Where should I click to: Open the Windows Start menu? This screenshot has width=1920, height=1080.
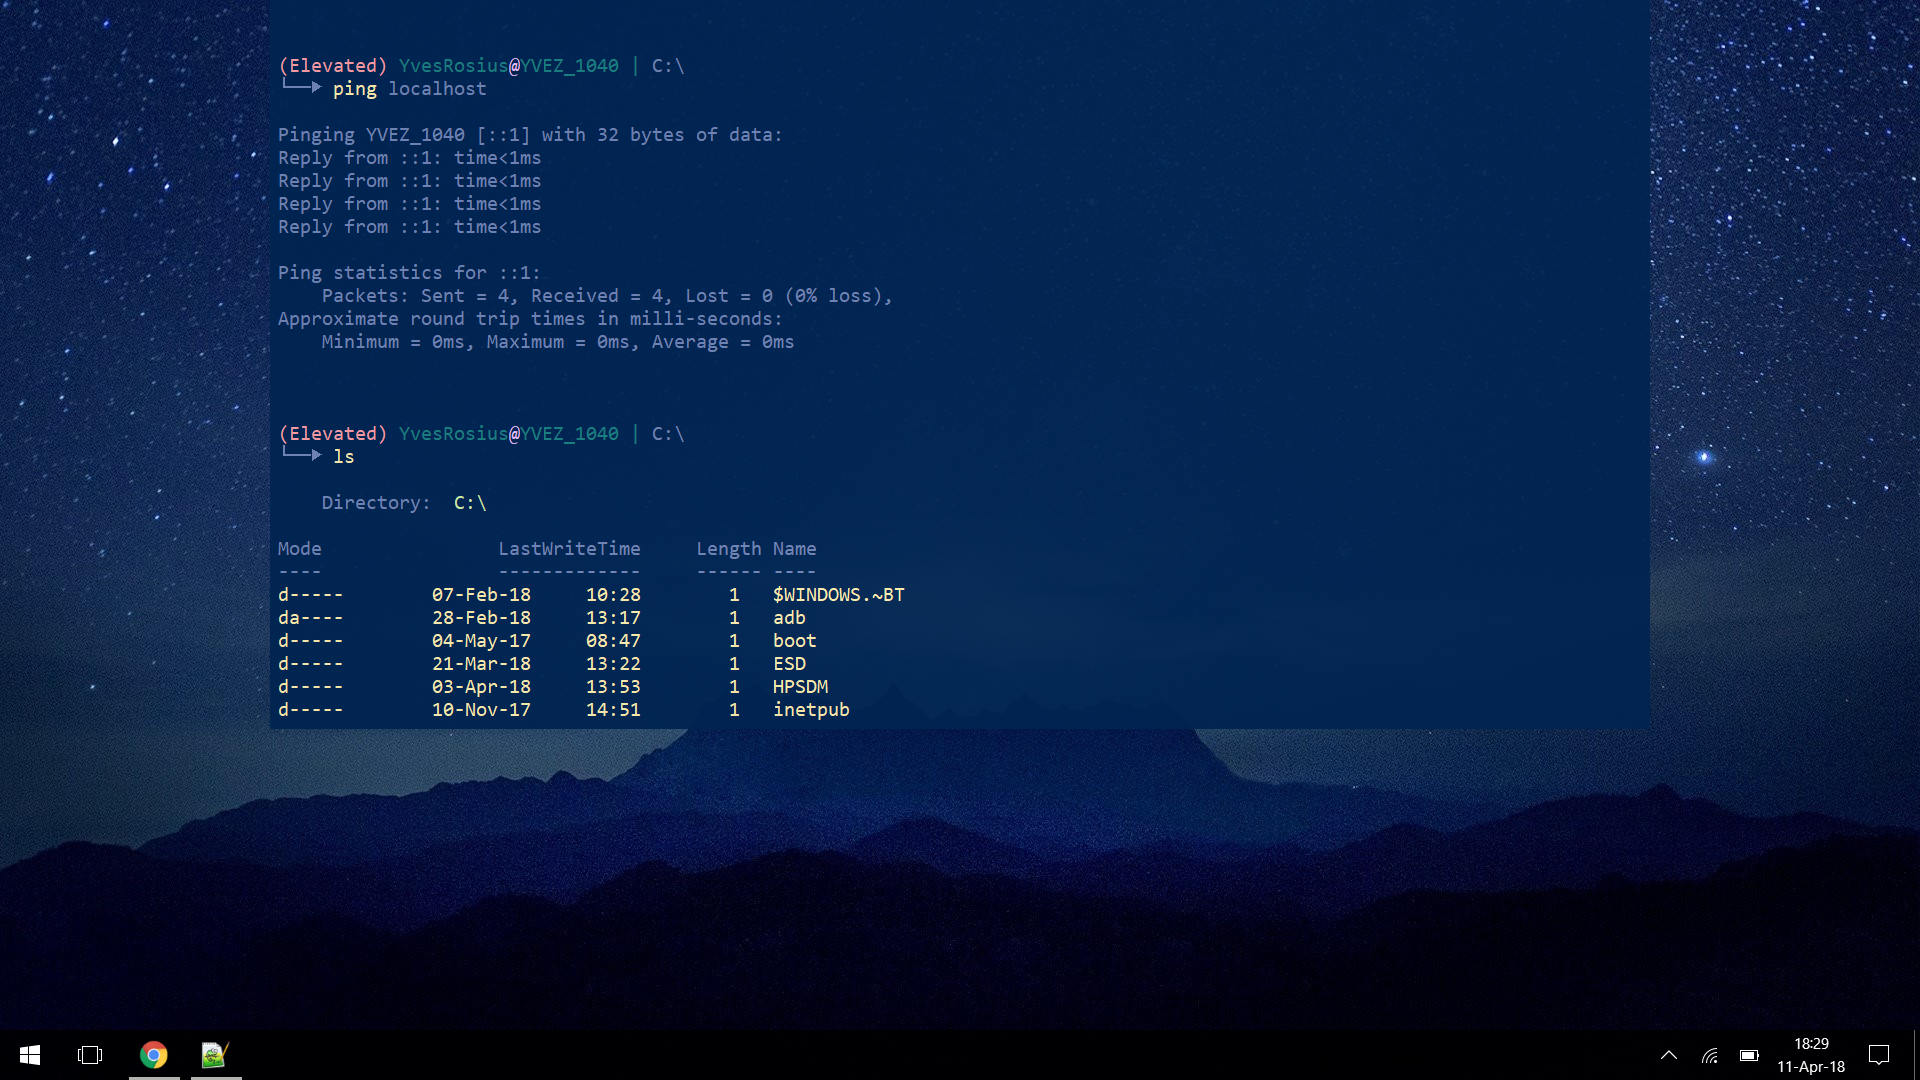click(x=30, y=1055)
